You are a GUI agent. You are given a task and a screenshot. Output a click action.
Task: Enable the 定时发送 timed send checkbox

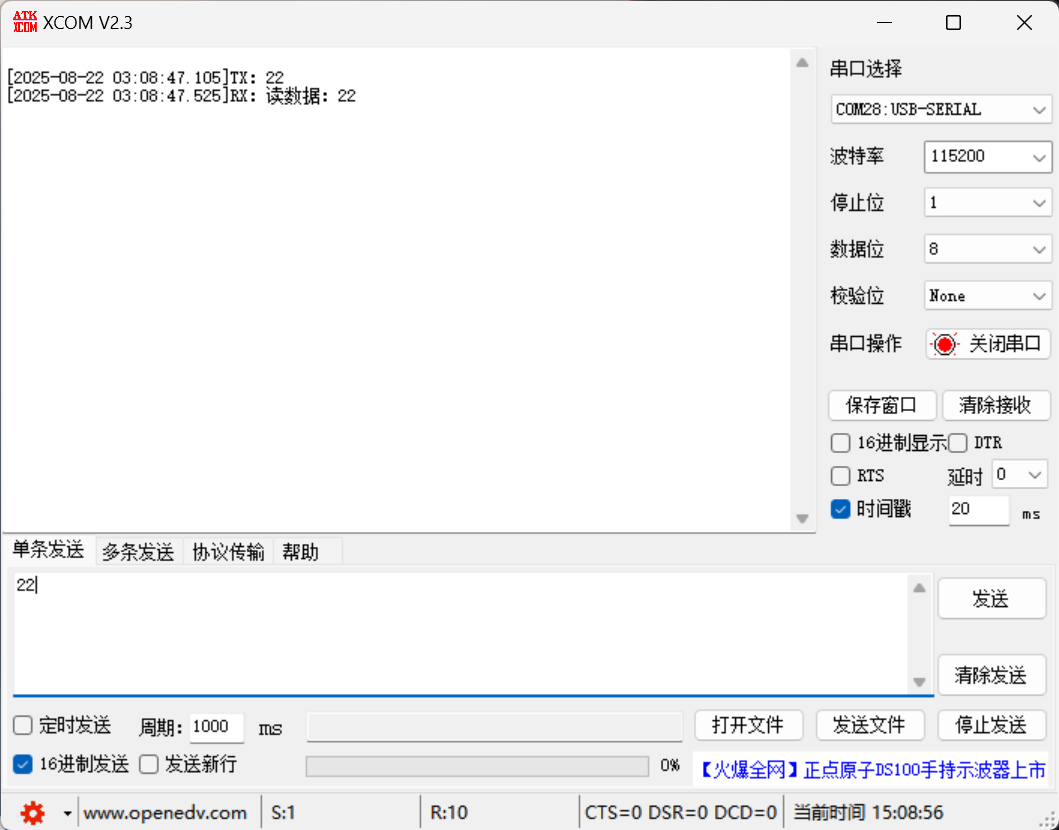[23, 725]
